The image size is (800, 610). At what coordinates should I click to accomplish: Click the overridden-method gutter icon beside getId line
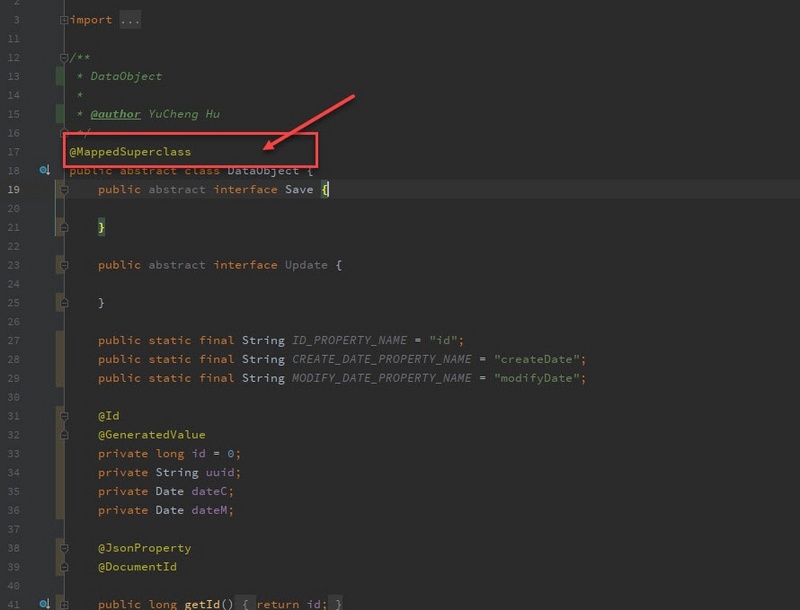pos(44,604)
